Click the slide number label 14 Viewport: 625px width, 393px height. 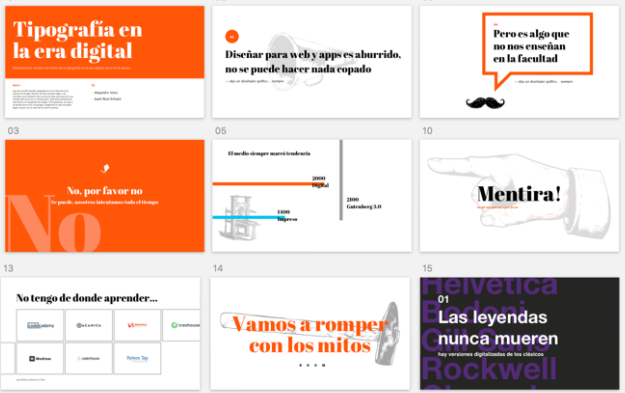pos(218,268)
